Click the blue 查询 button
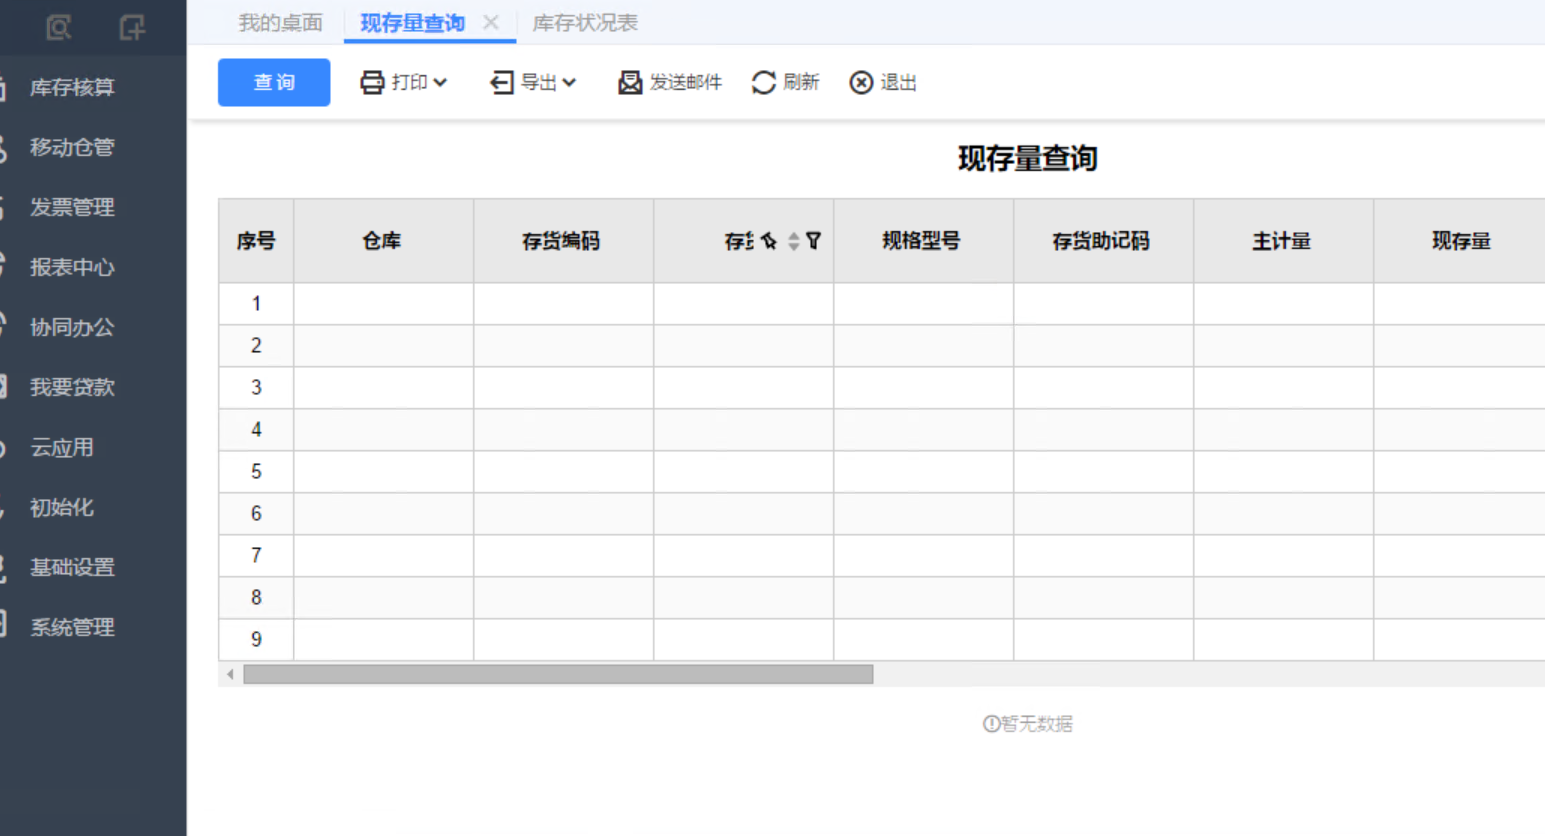Image resolution: width=1545 pixels, height=836 pixels. (x=274, y=82)
